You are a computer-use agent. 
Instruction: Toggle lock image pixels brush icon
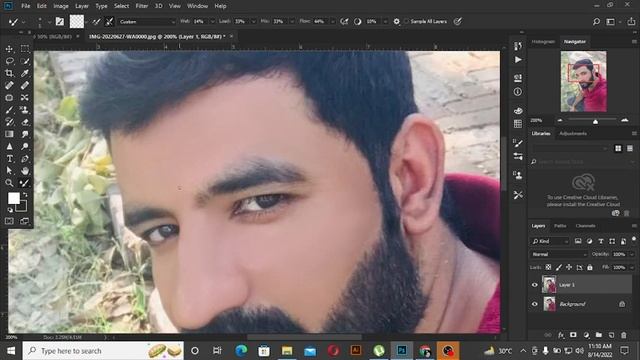(x=559, y=267)
